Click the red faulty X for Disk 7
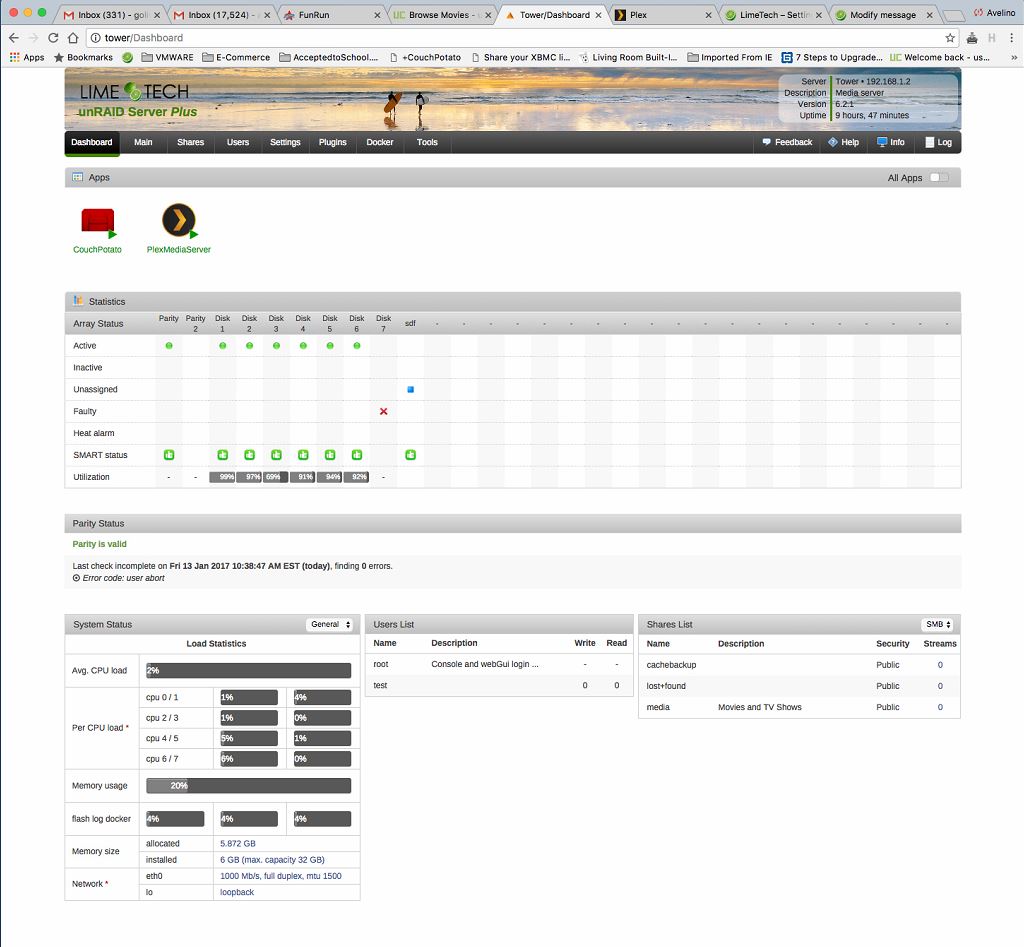This screenshot has height=947, width=1024. pos(383,411)
